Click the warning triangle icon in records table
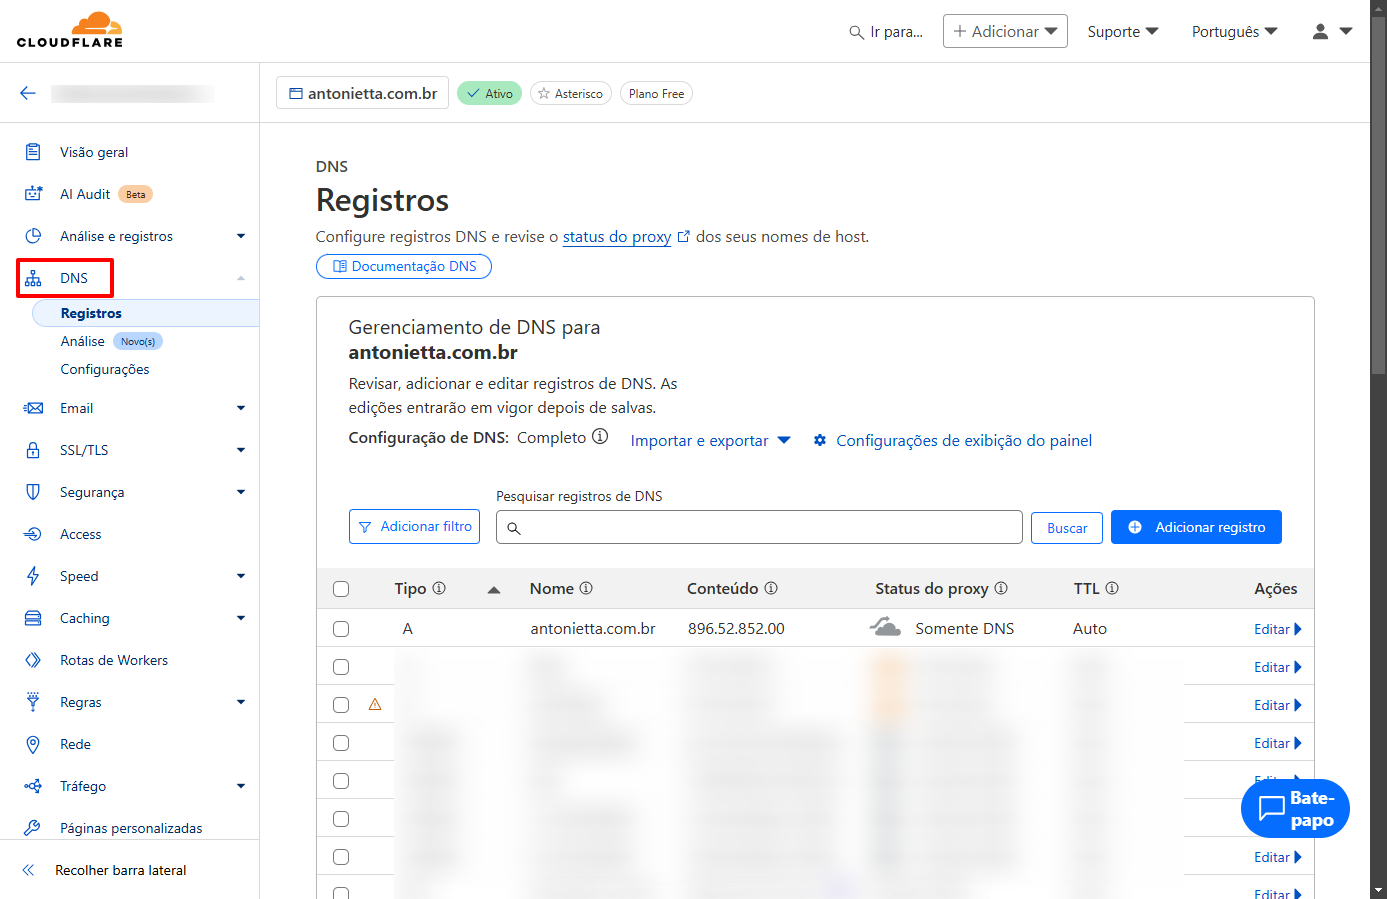The height and width of the screenshot is (899, 1387). pos(375,705)
